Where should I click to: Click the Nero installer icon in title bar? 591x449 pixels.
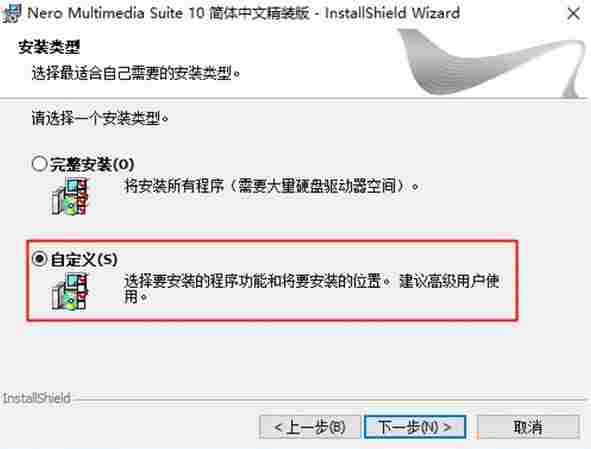pos(11,14)
